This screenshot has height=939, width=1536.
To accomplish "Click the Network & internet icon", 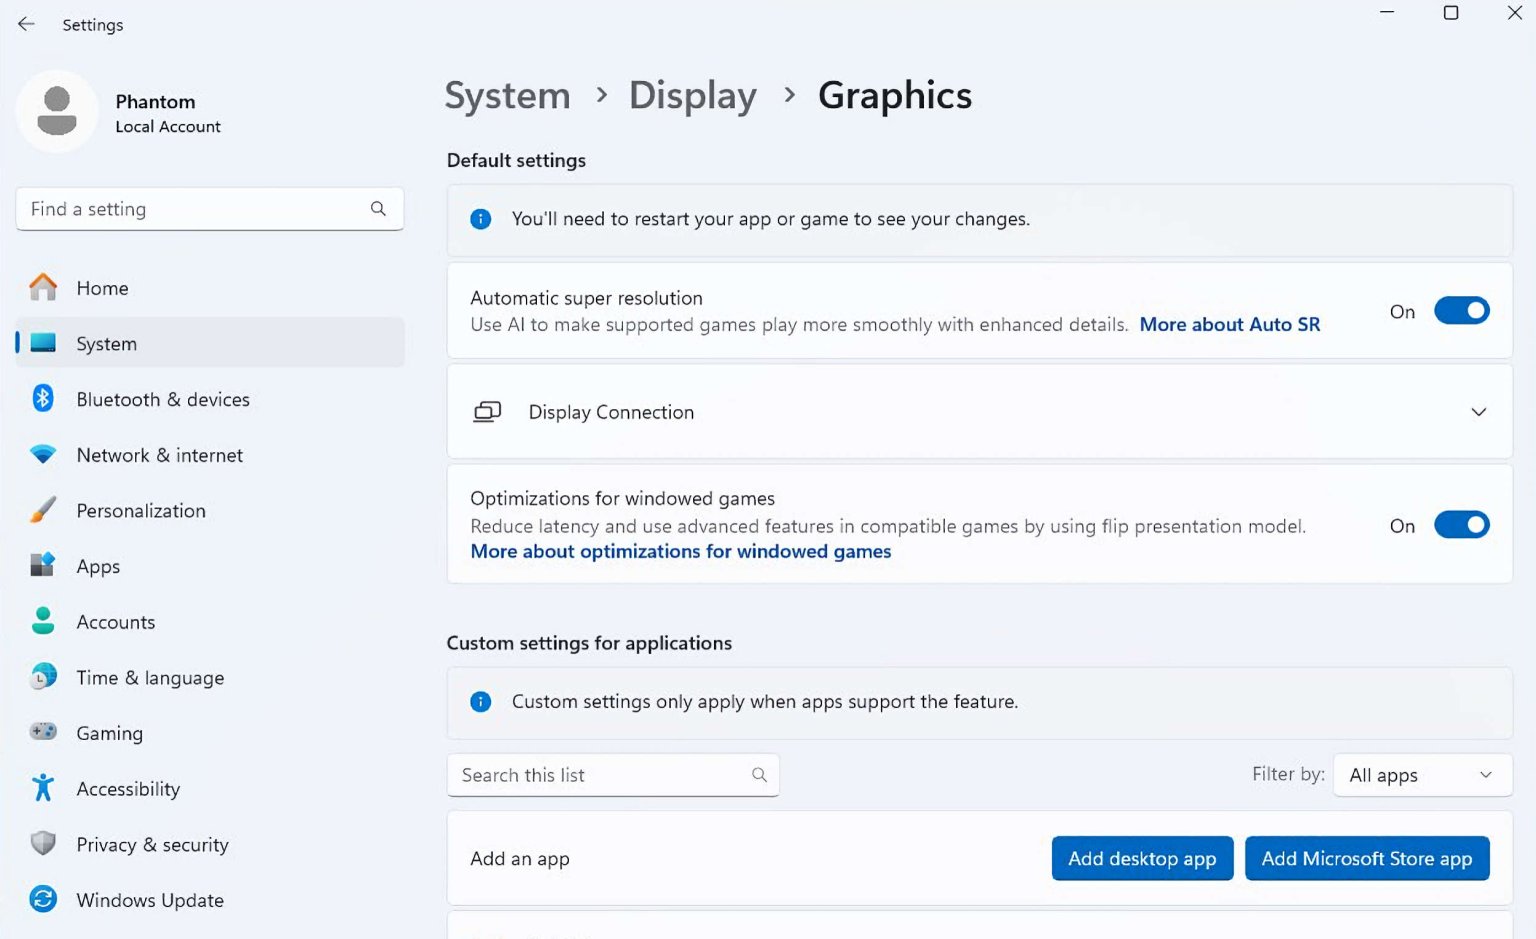I will pyautogui.click(x=43, y=455).
